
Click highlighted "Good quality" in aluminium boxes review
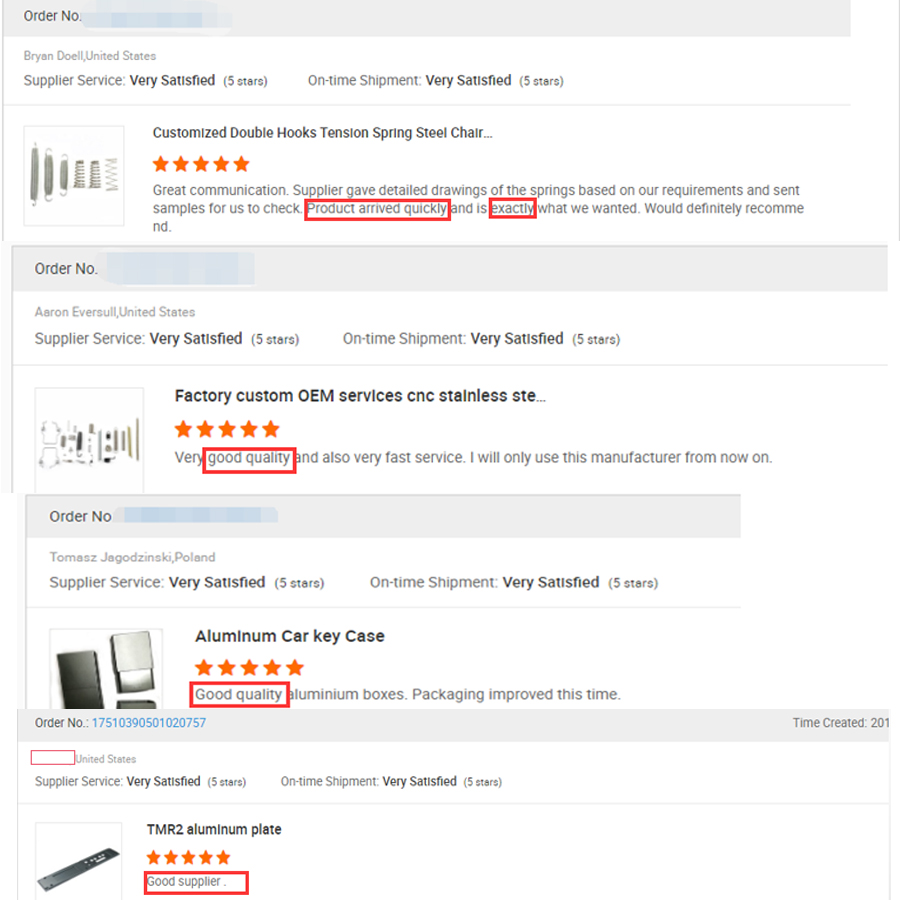(239, 695)
